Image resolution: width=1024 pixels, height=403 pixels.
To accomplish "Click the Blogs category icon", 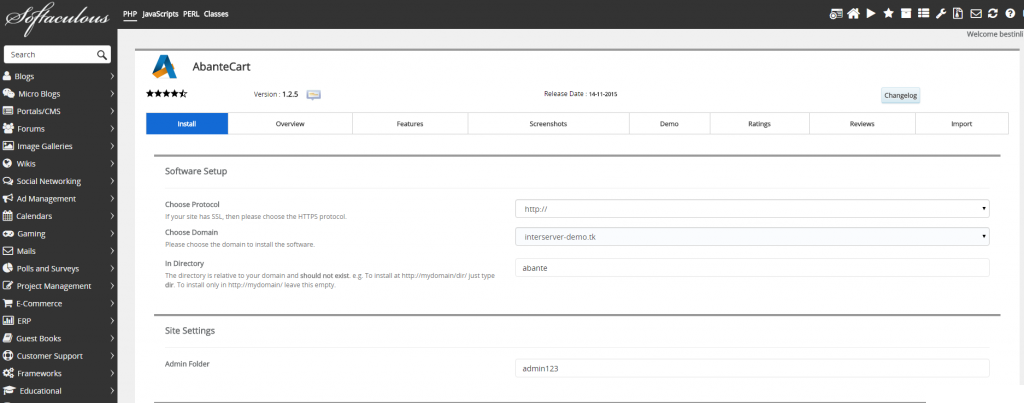I will click(8, 76).
